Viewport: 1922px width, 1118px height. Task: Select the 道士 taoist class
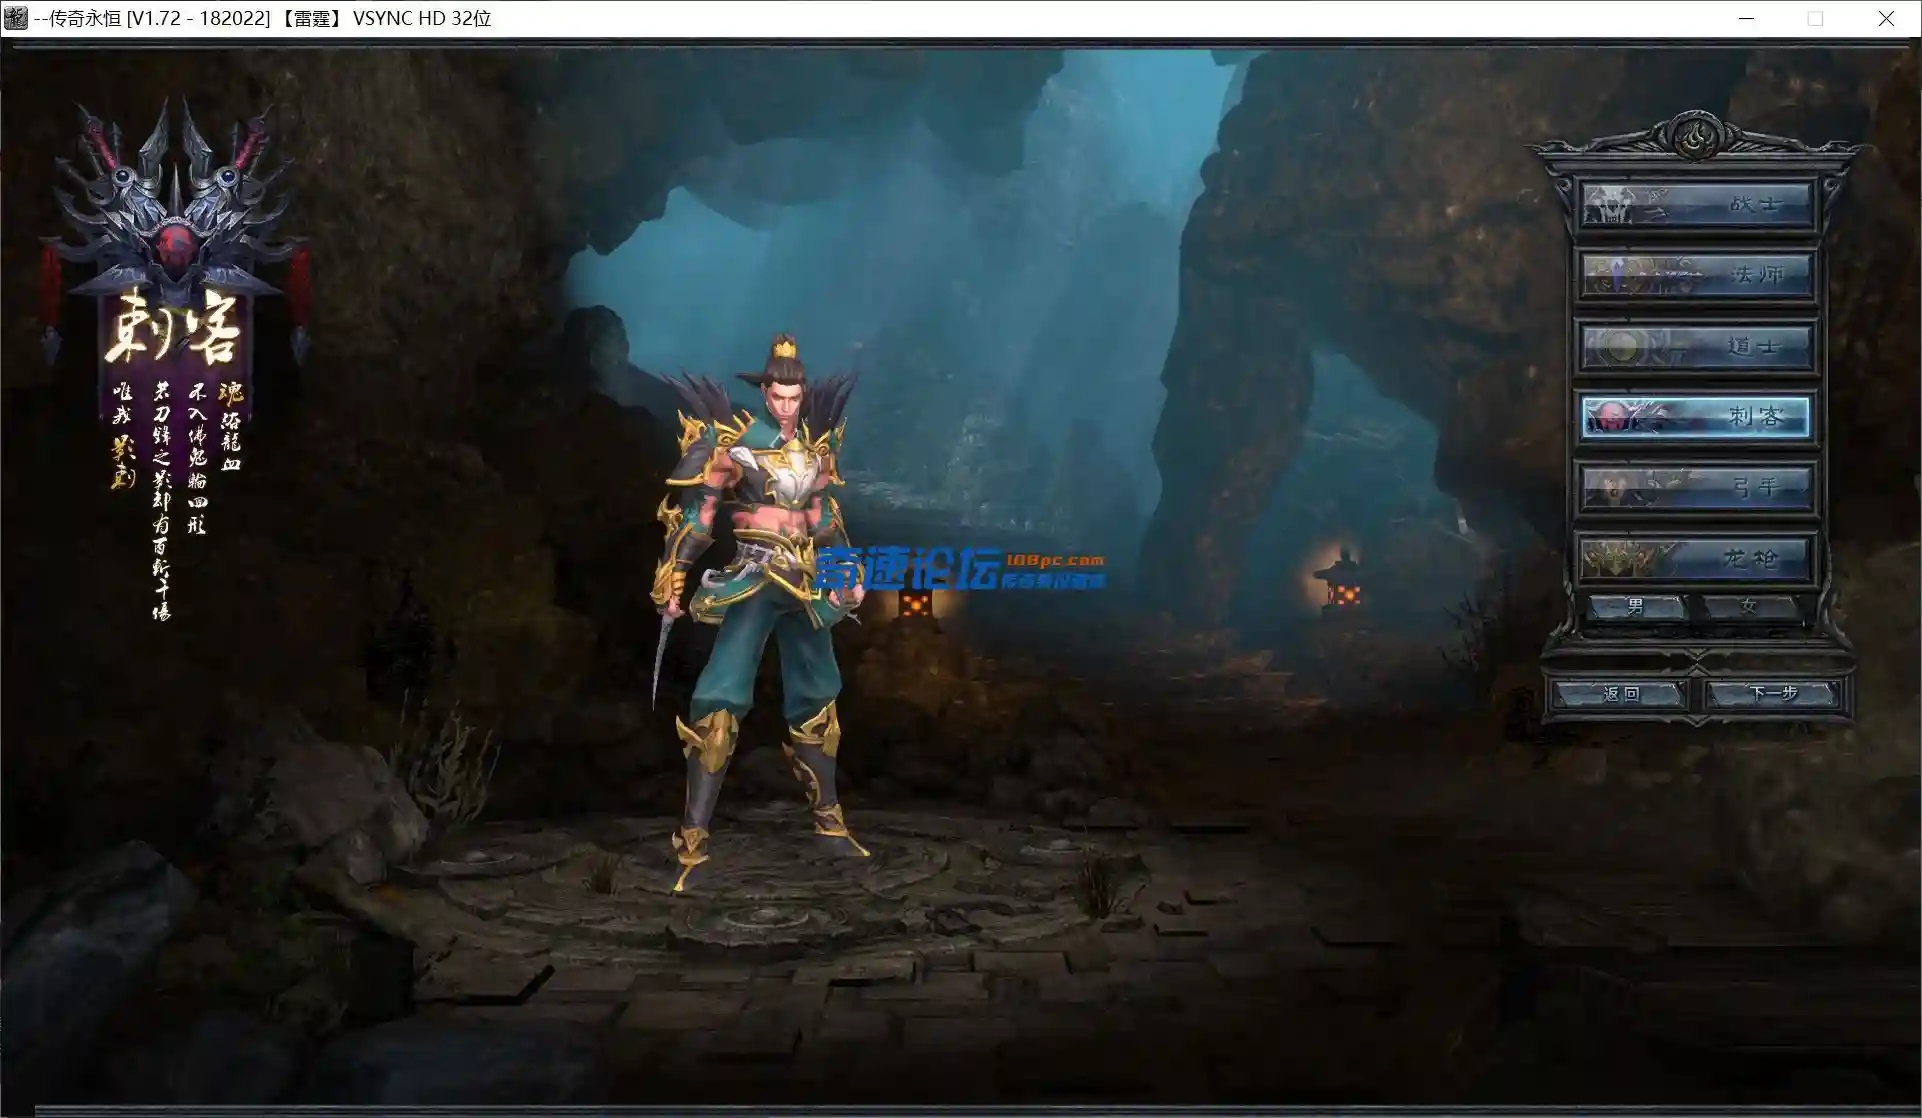[x=1696, y=346]
